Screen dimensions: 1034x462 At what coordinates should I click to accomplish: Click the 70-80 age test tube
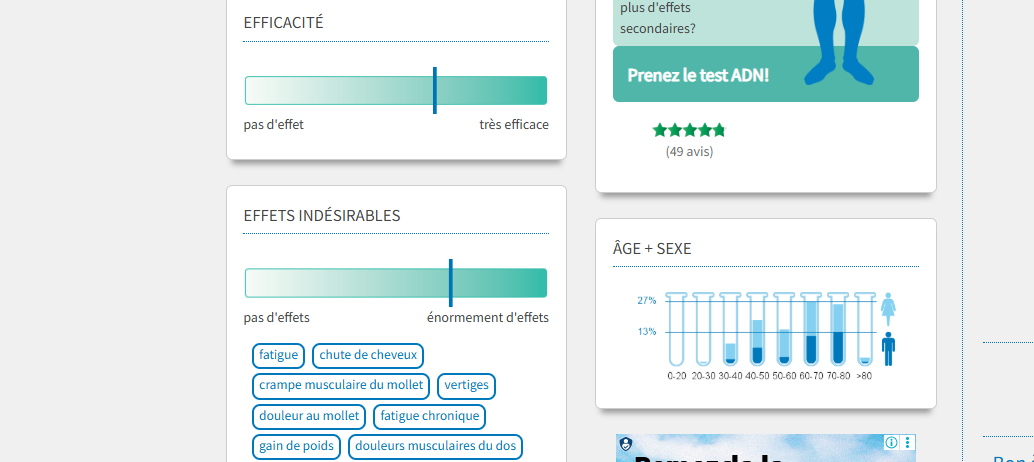(x=837, y=329)
